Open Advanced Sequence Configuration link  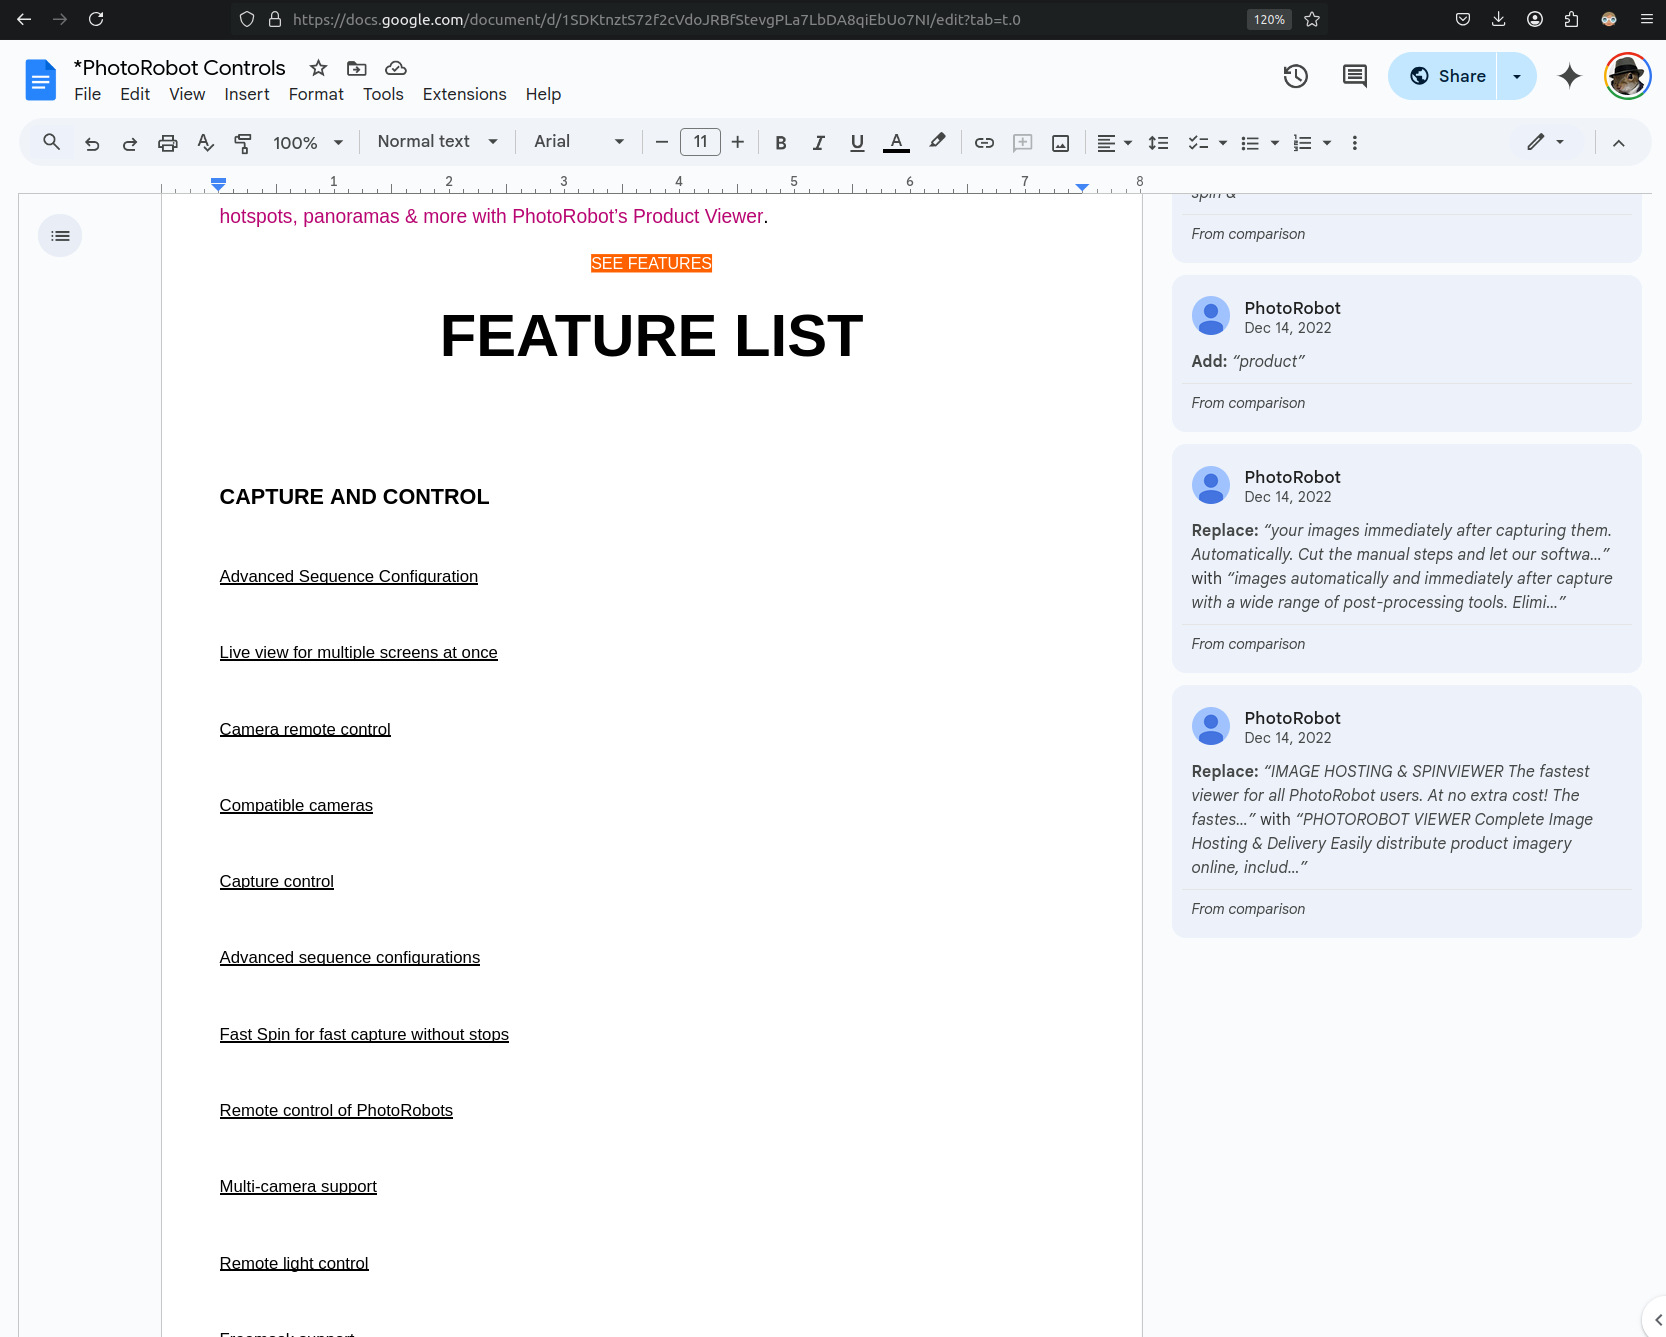(x=349, y=576)
